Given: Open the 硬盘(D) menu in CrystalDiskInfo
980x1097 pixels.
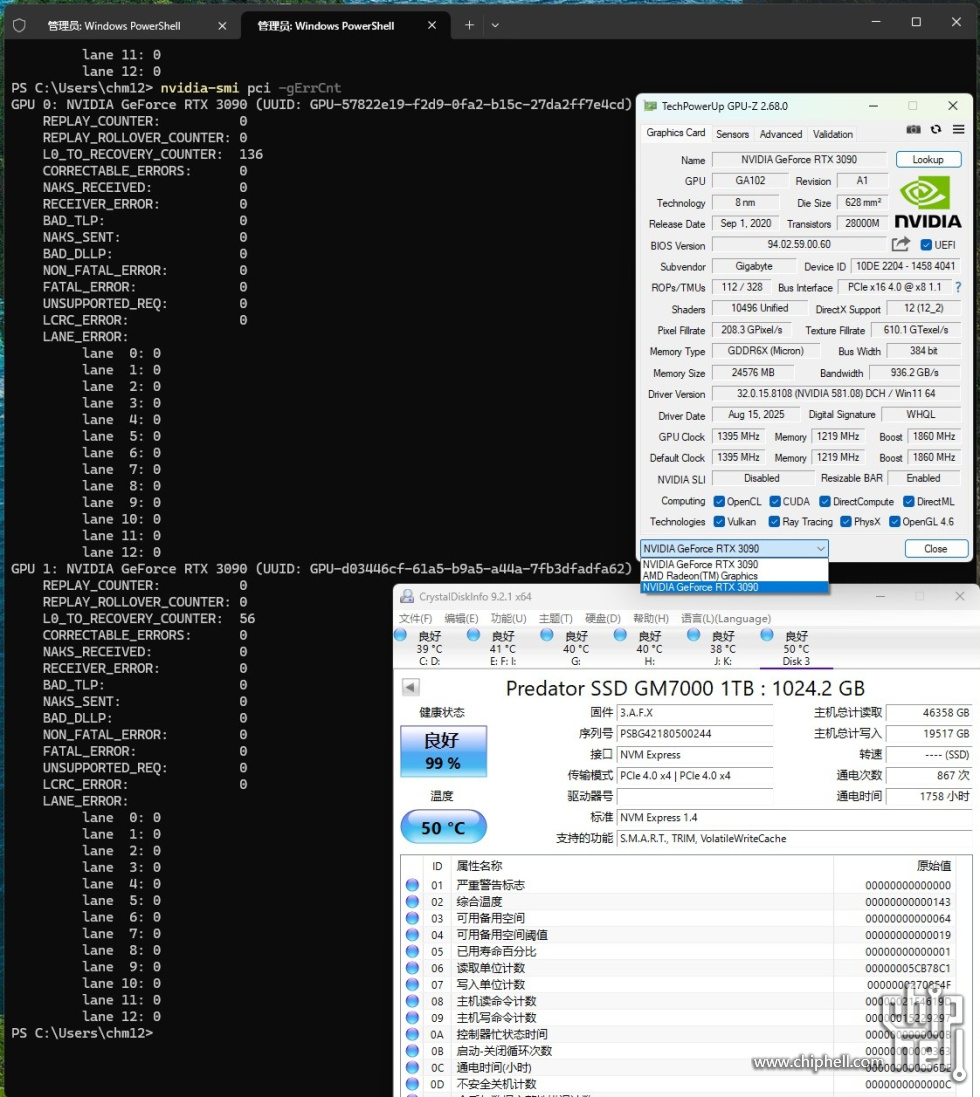Looking at the screenshot, I should [603, 618].
